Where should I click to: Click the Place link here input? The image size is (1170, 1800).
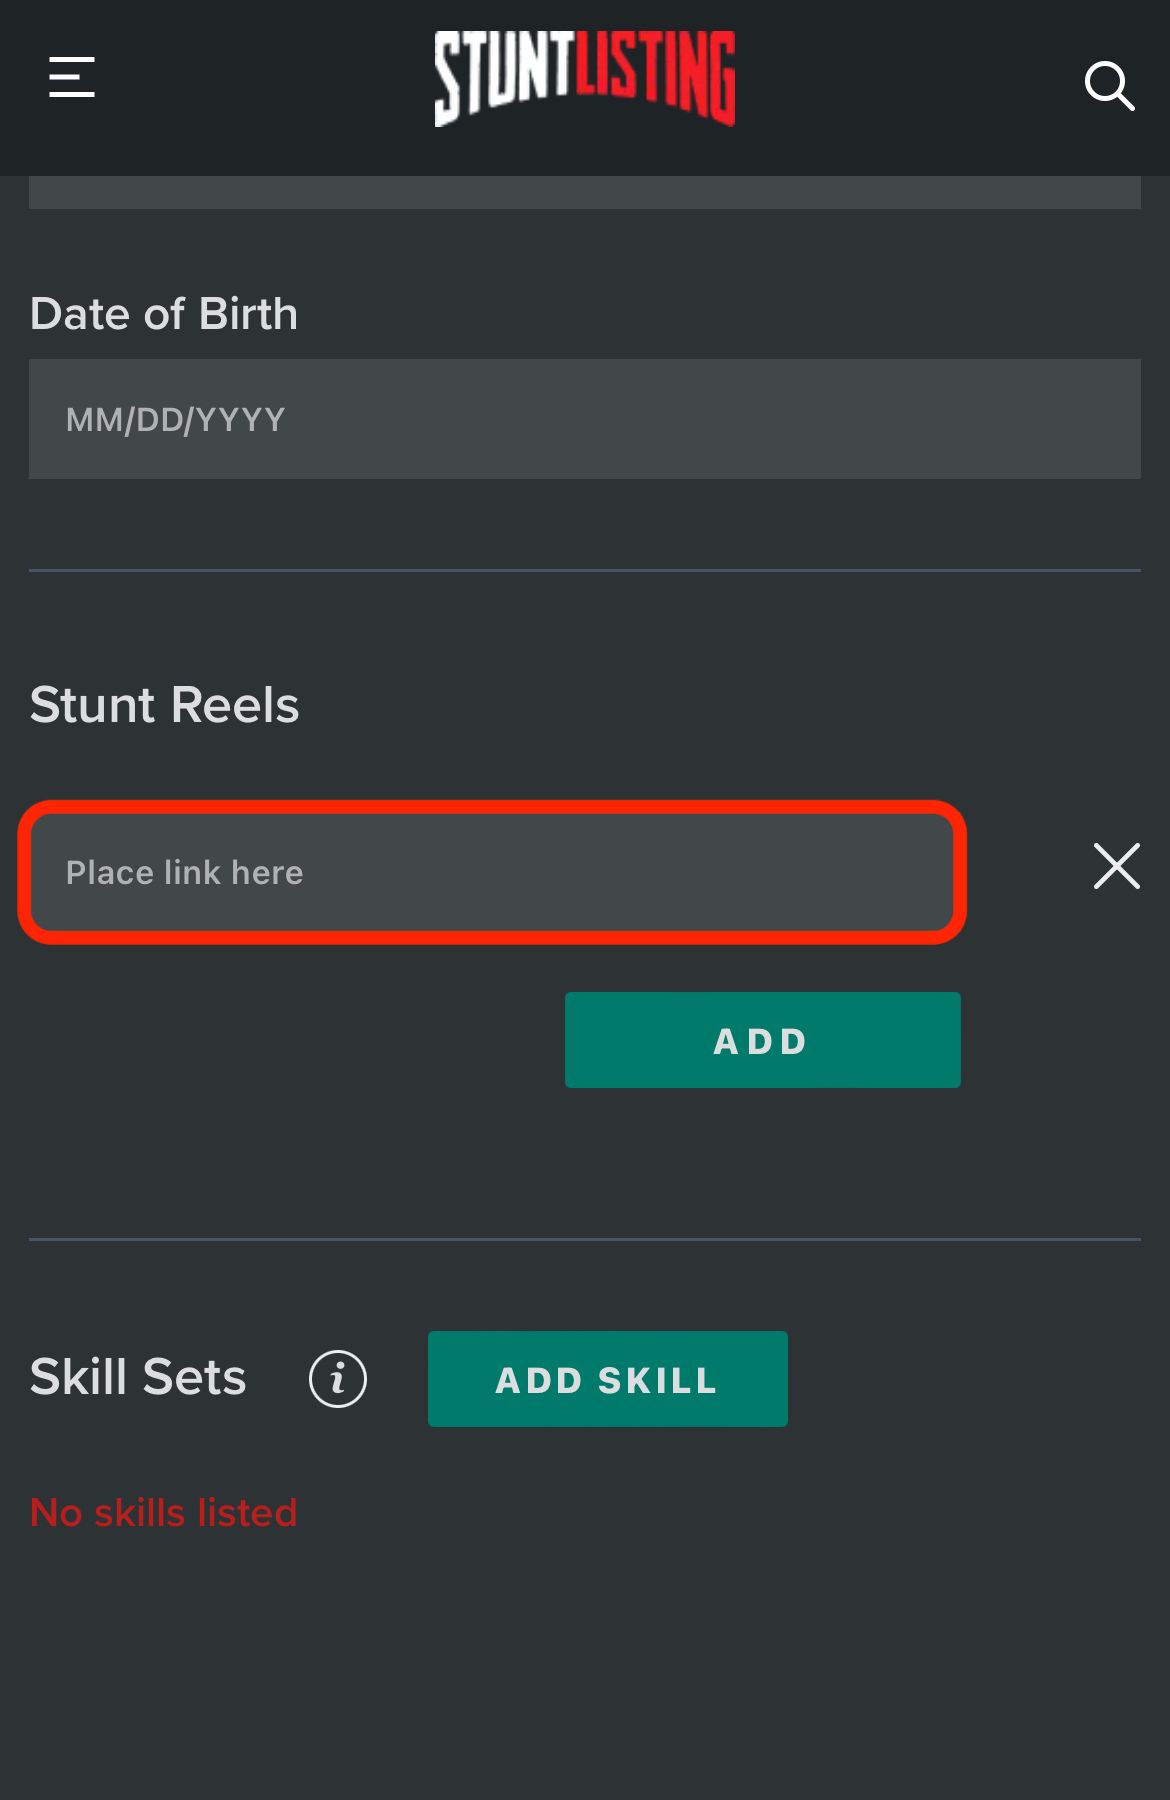[492, 872]
